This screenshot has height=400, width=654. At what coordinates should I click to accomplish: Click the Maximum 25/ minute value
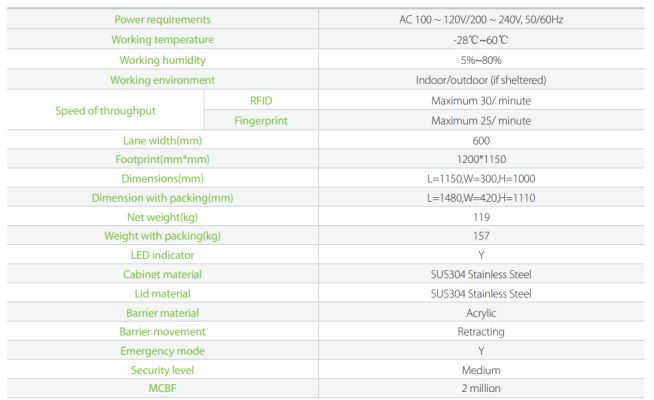[x=481, y=121]
